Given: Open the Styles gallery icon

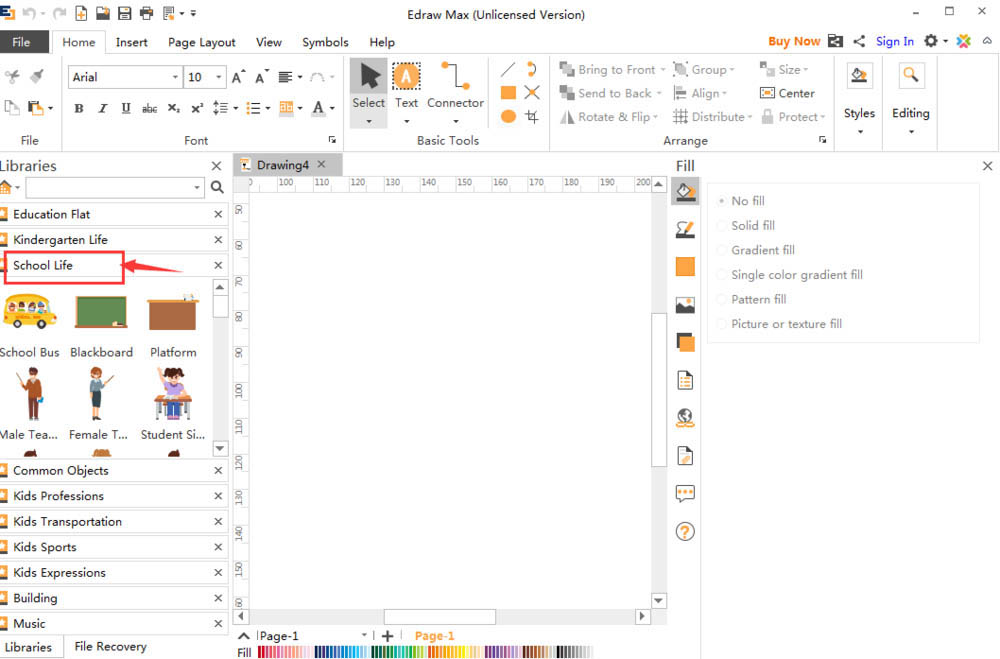Looking at the screenshot, I should (858, 76).
